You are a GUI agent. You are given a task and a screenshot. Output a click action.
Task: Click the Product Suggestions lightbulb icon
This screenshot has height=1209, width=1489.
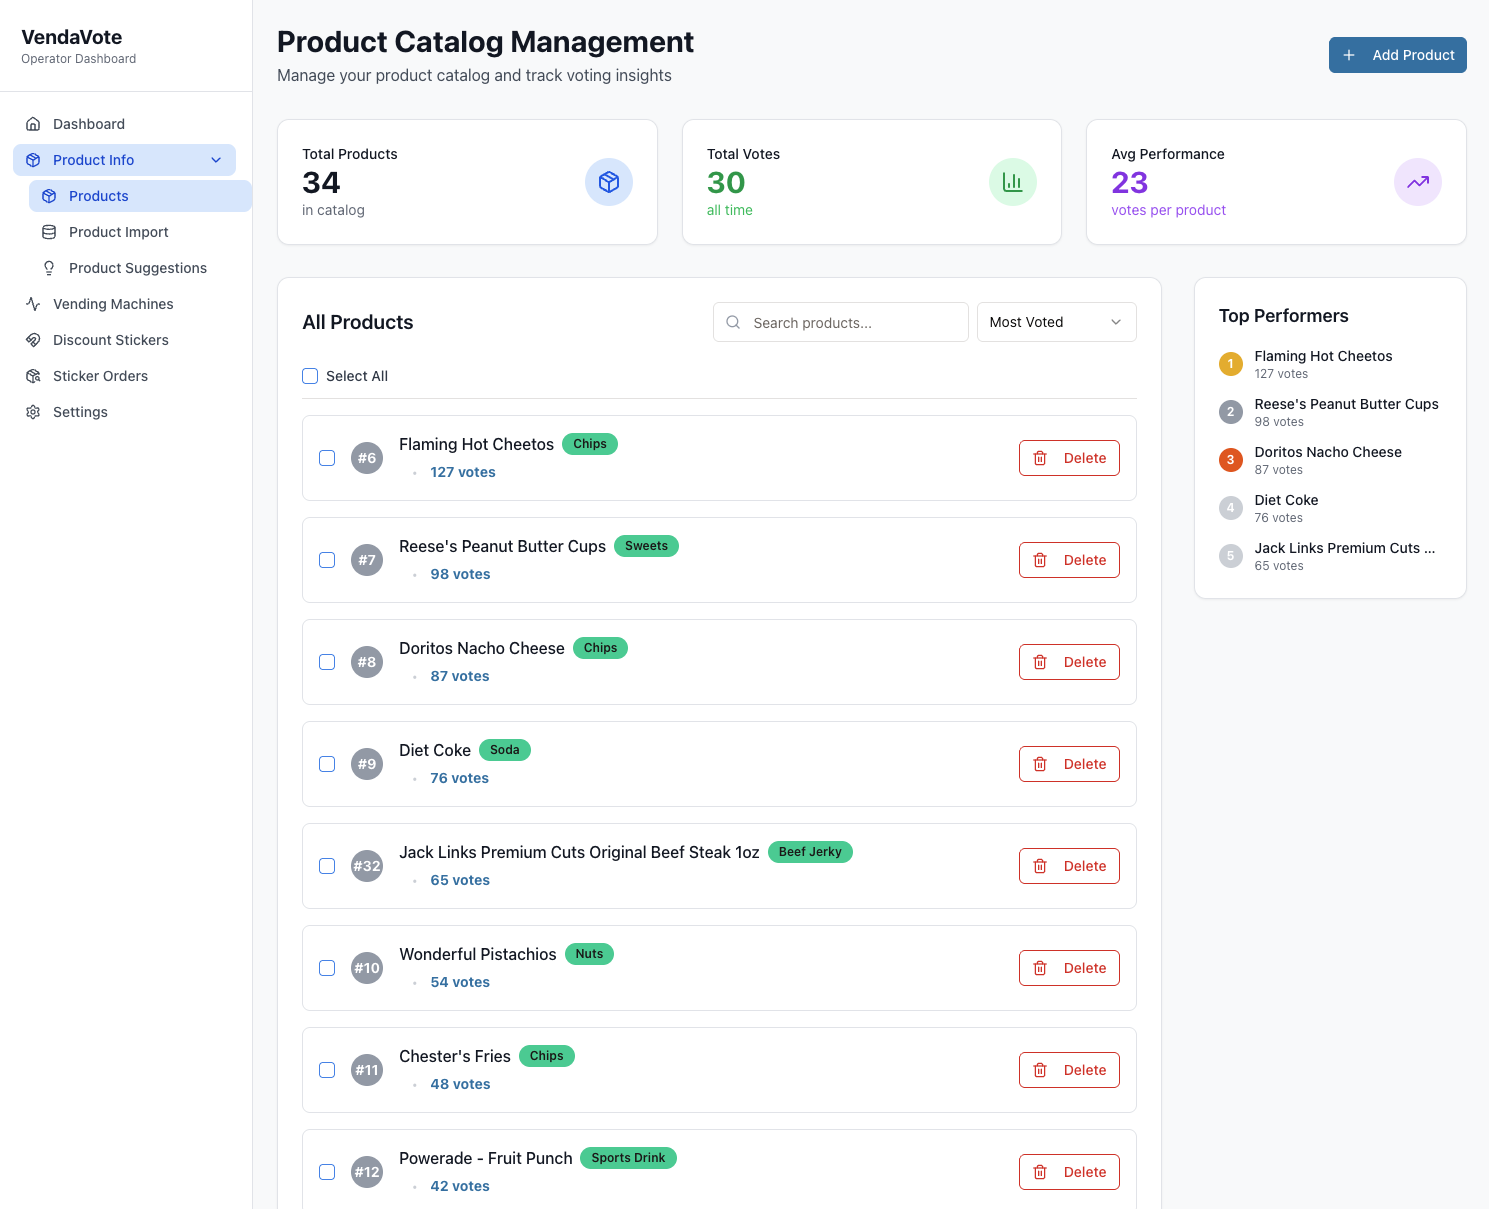pyautogui.click(x=49, y=268)
